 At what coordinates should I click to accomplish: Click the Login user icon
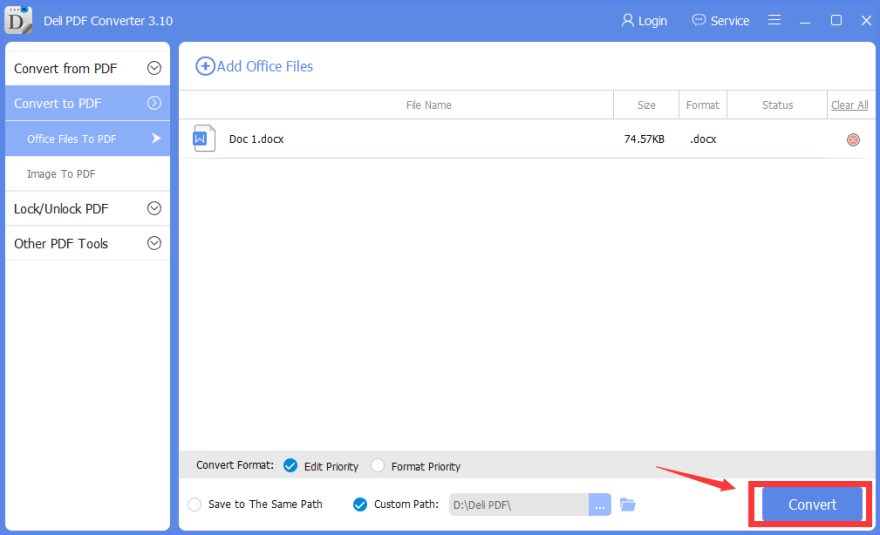pos(627,21)
